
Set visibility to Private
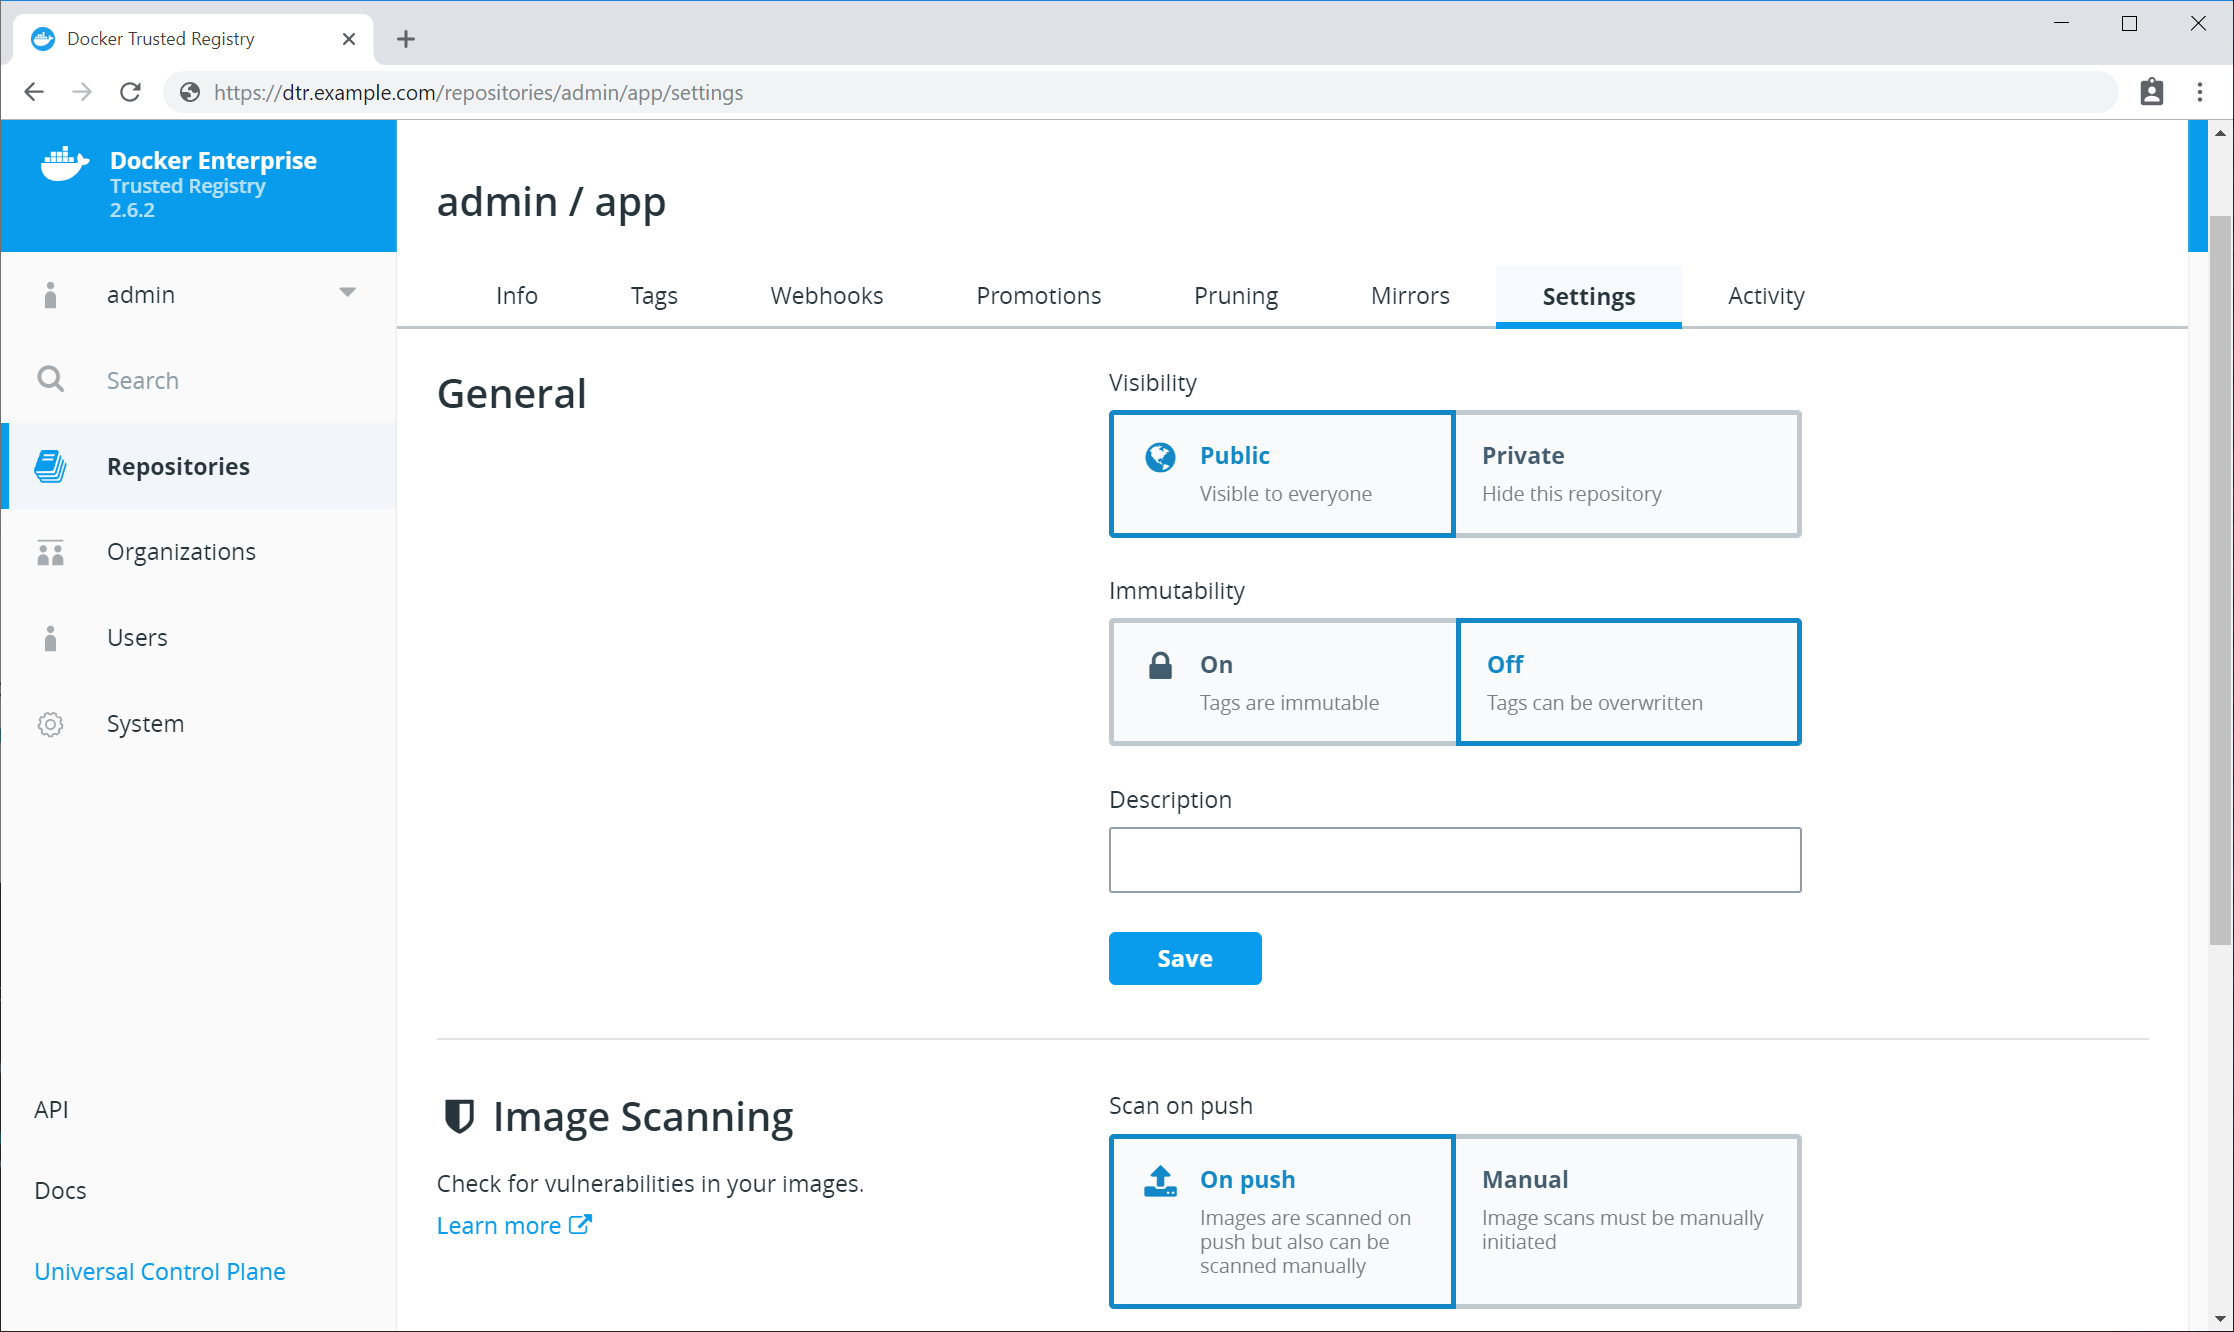pyautogui.click(x=1627, y=474)
